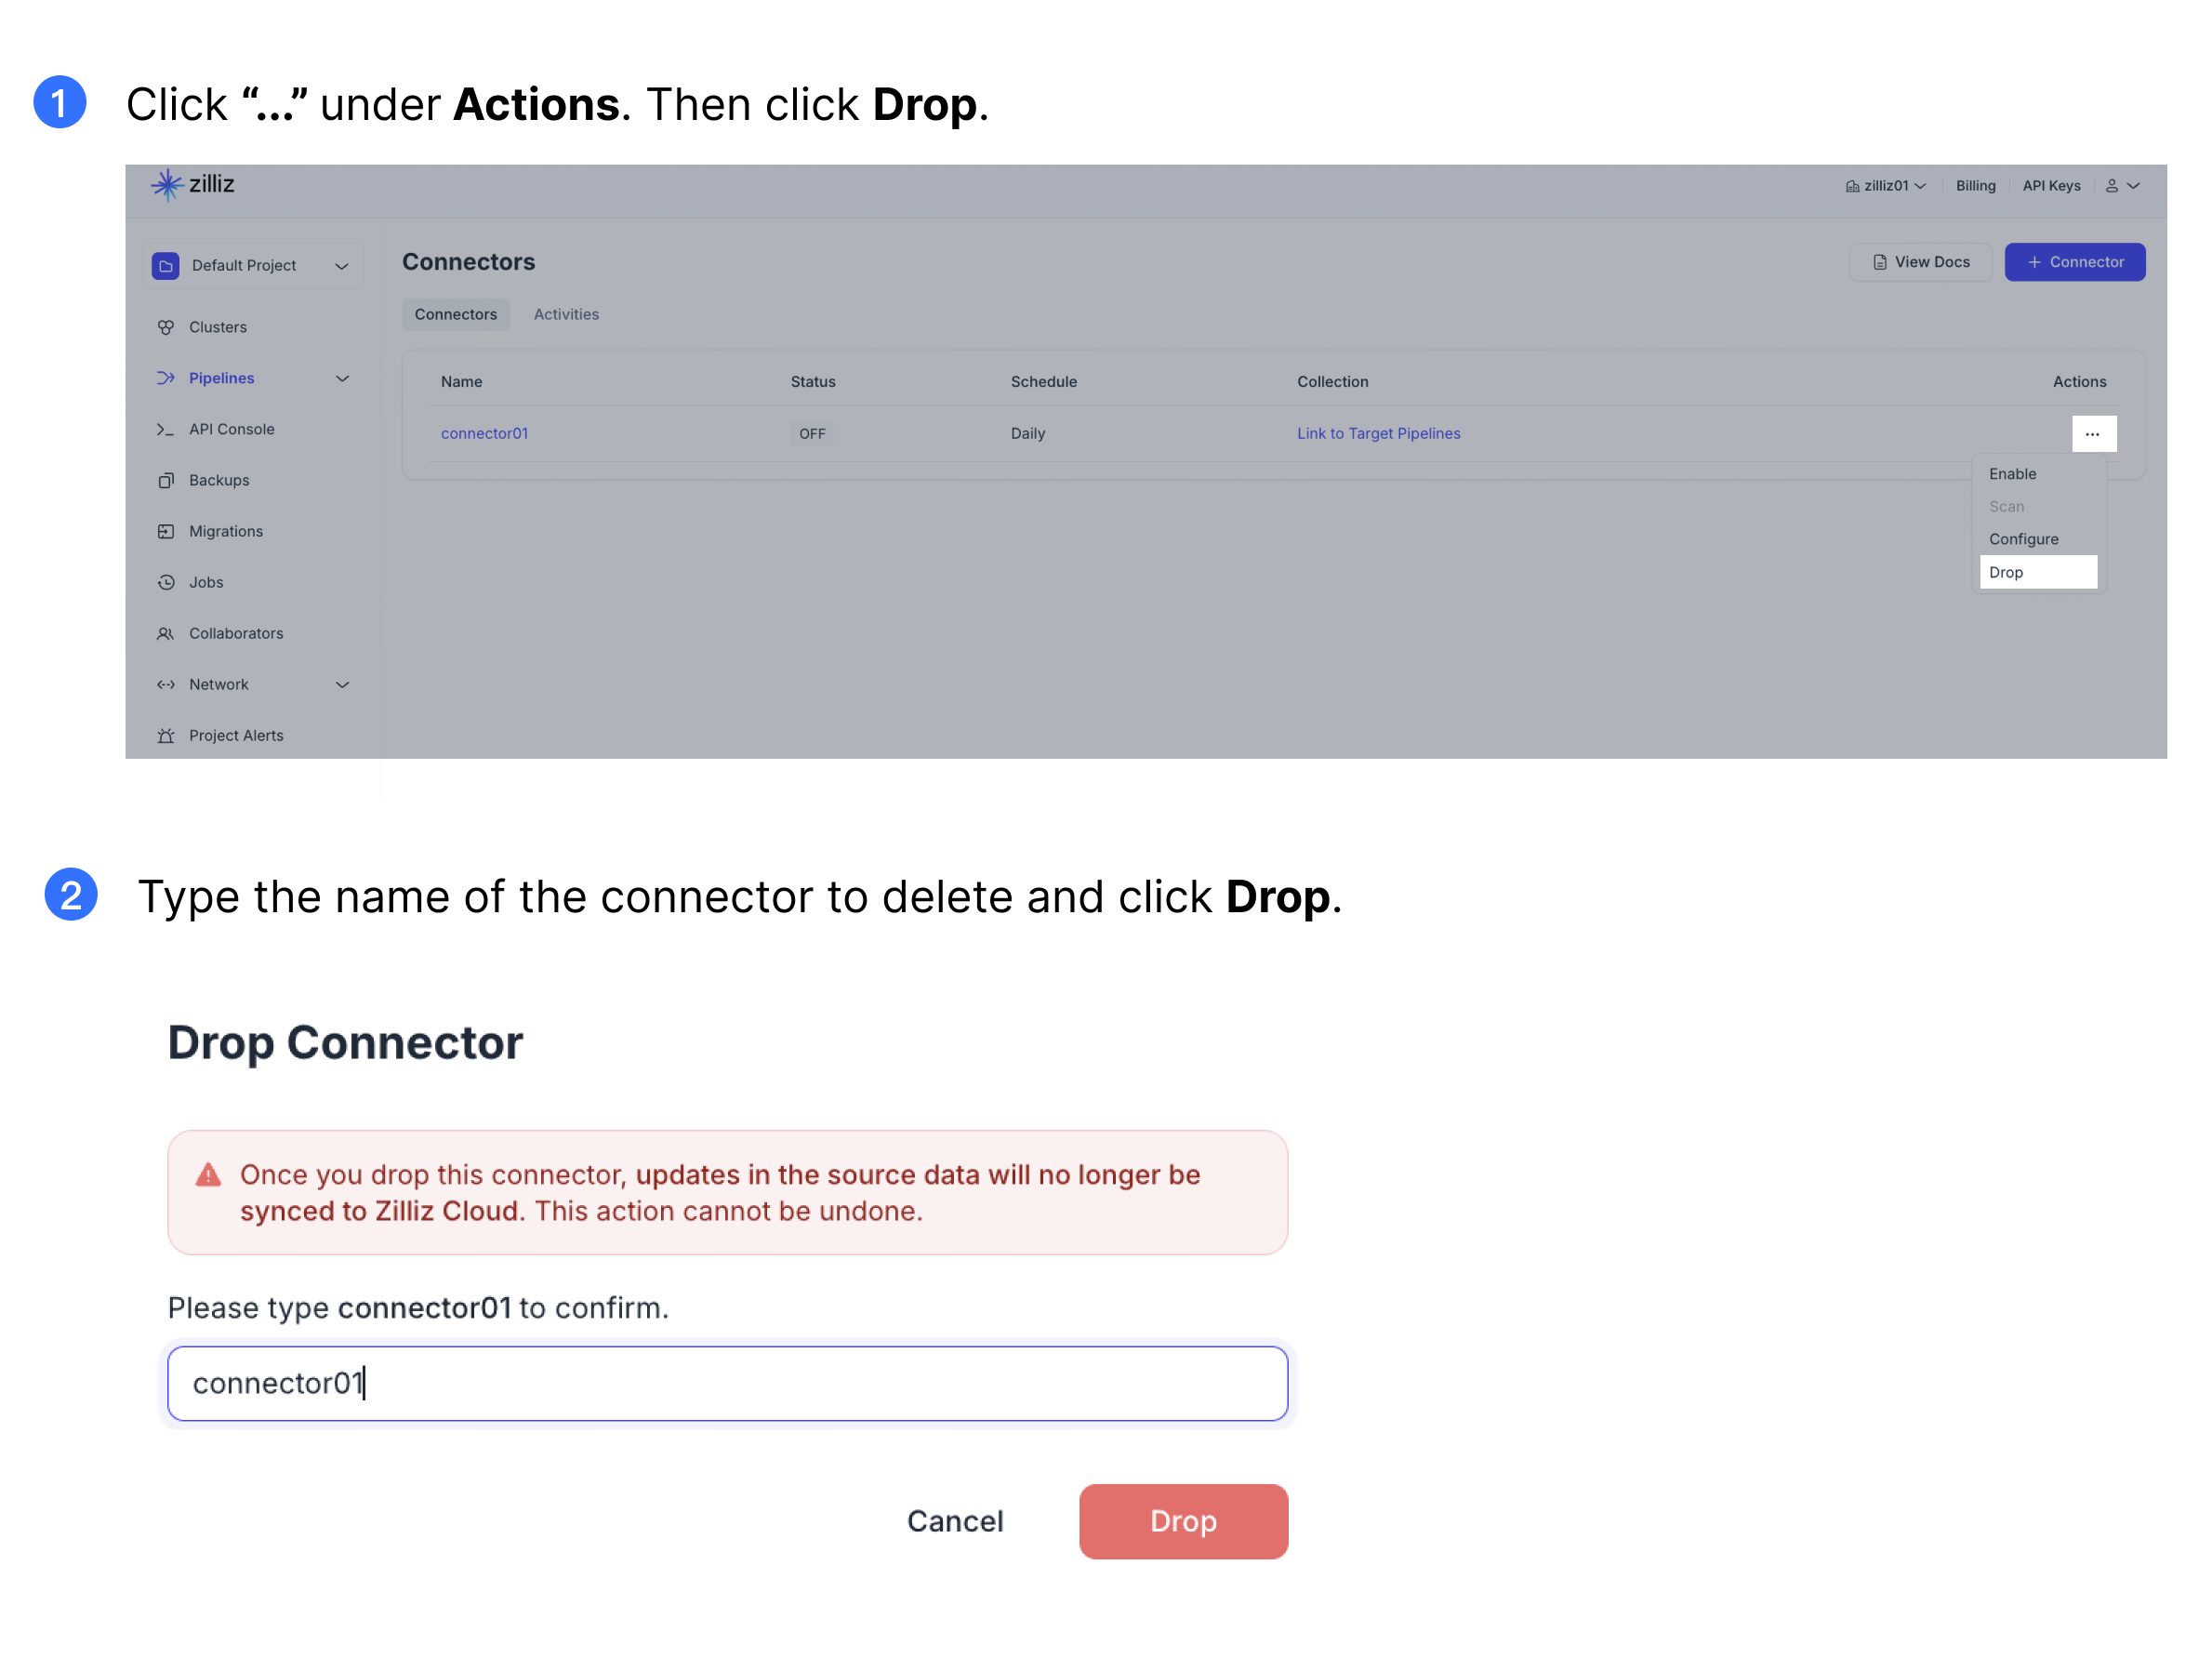Click the document icon in View Docs

1880,263
